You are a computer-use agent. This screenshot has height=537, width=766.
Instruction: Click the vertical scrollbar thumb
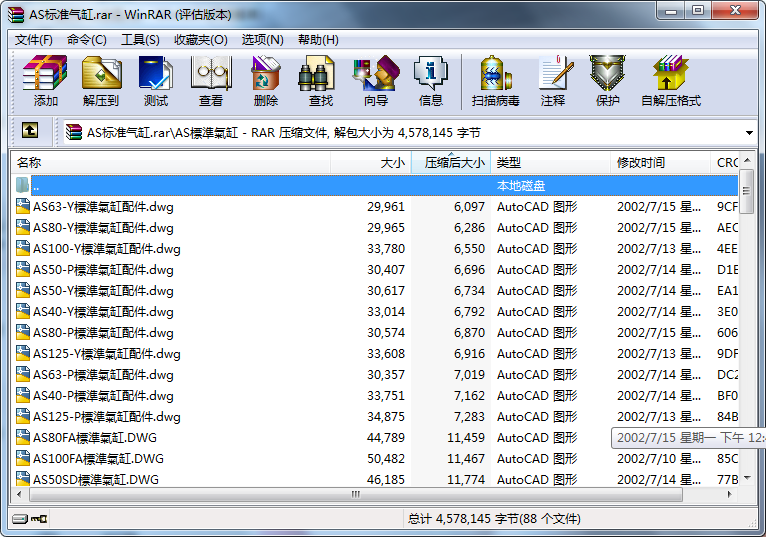tap(746, 191)
